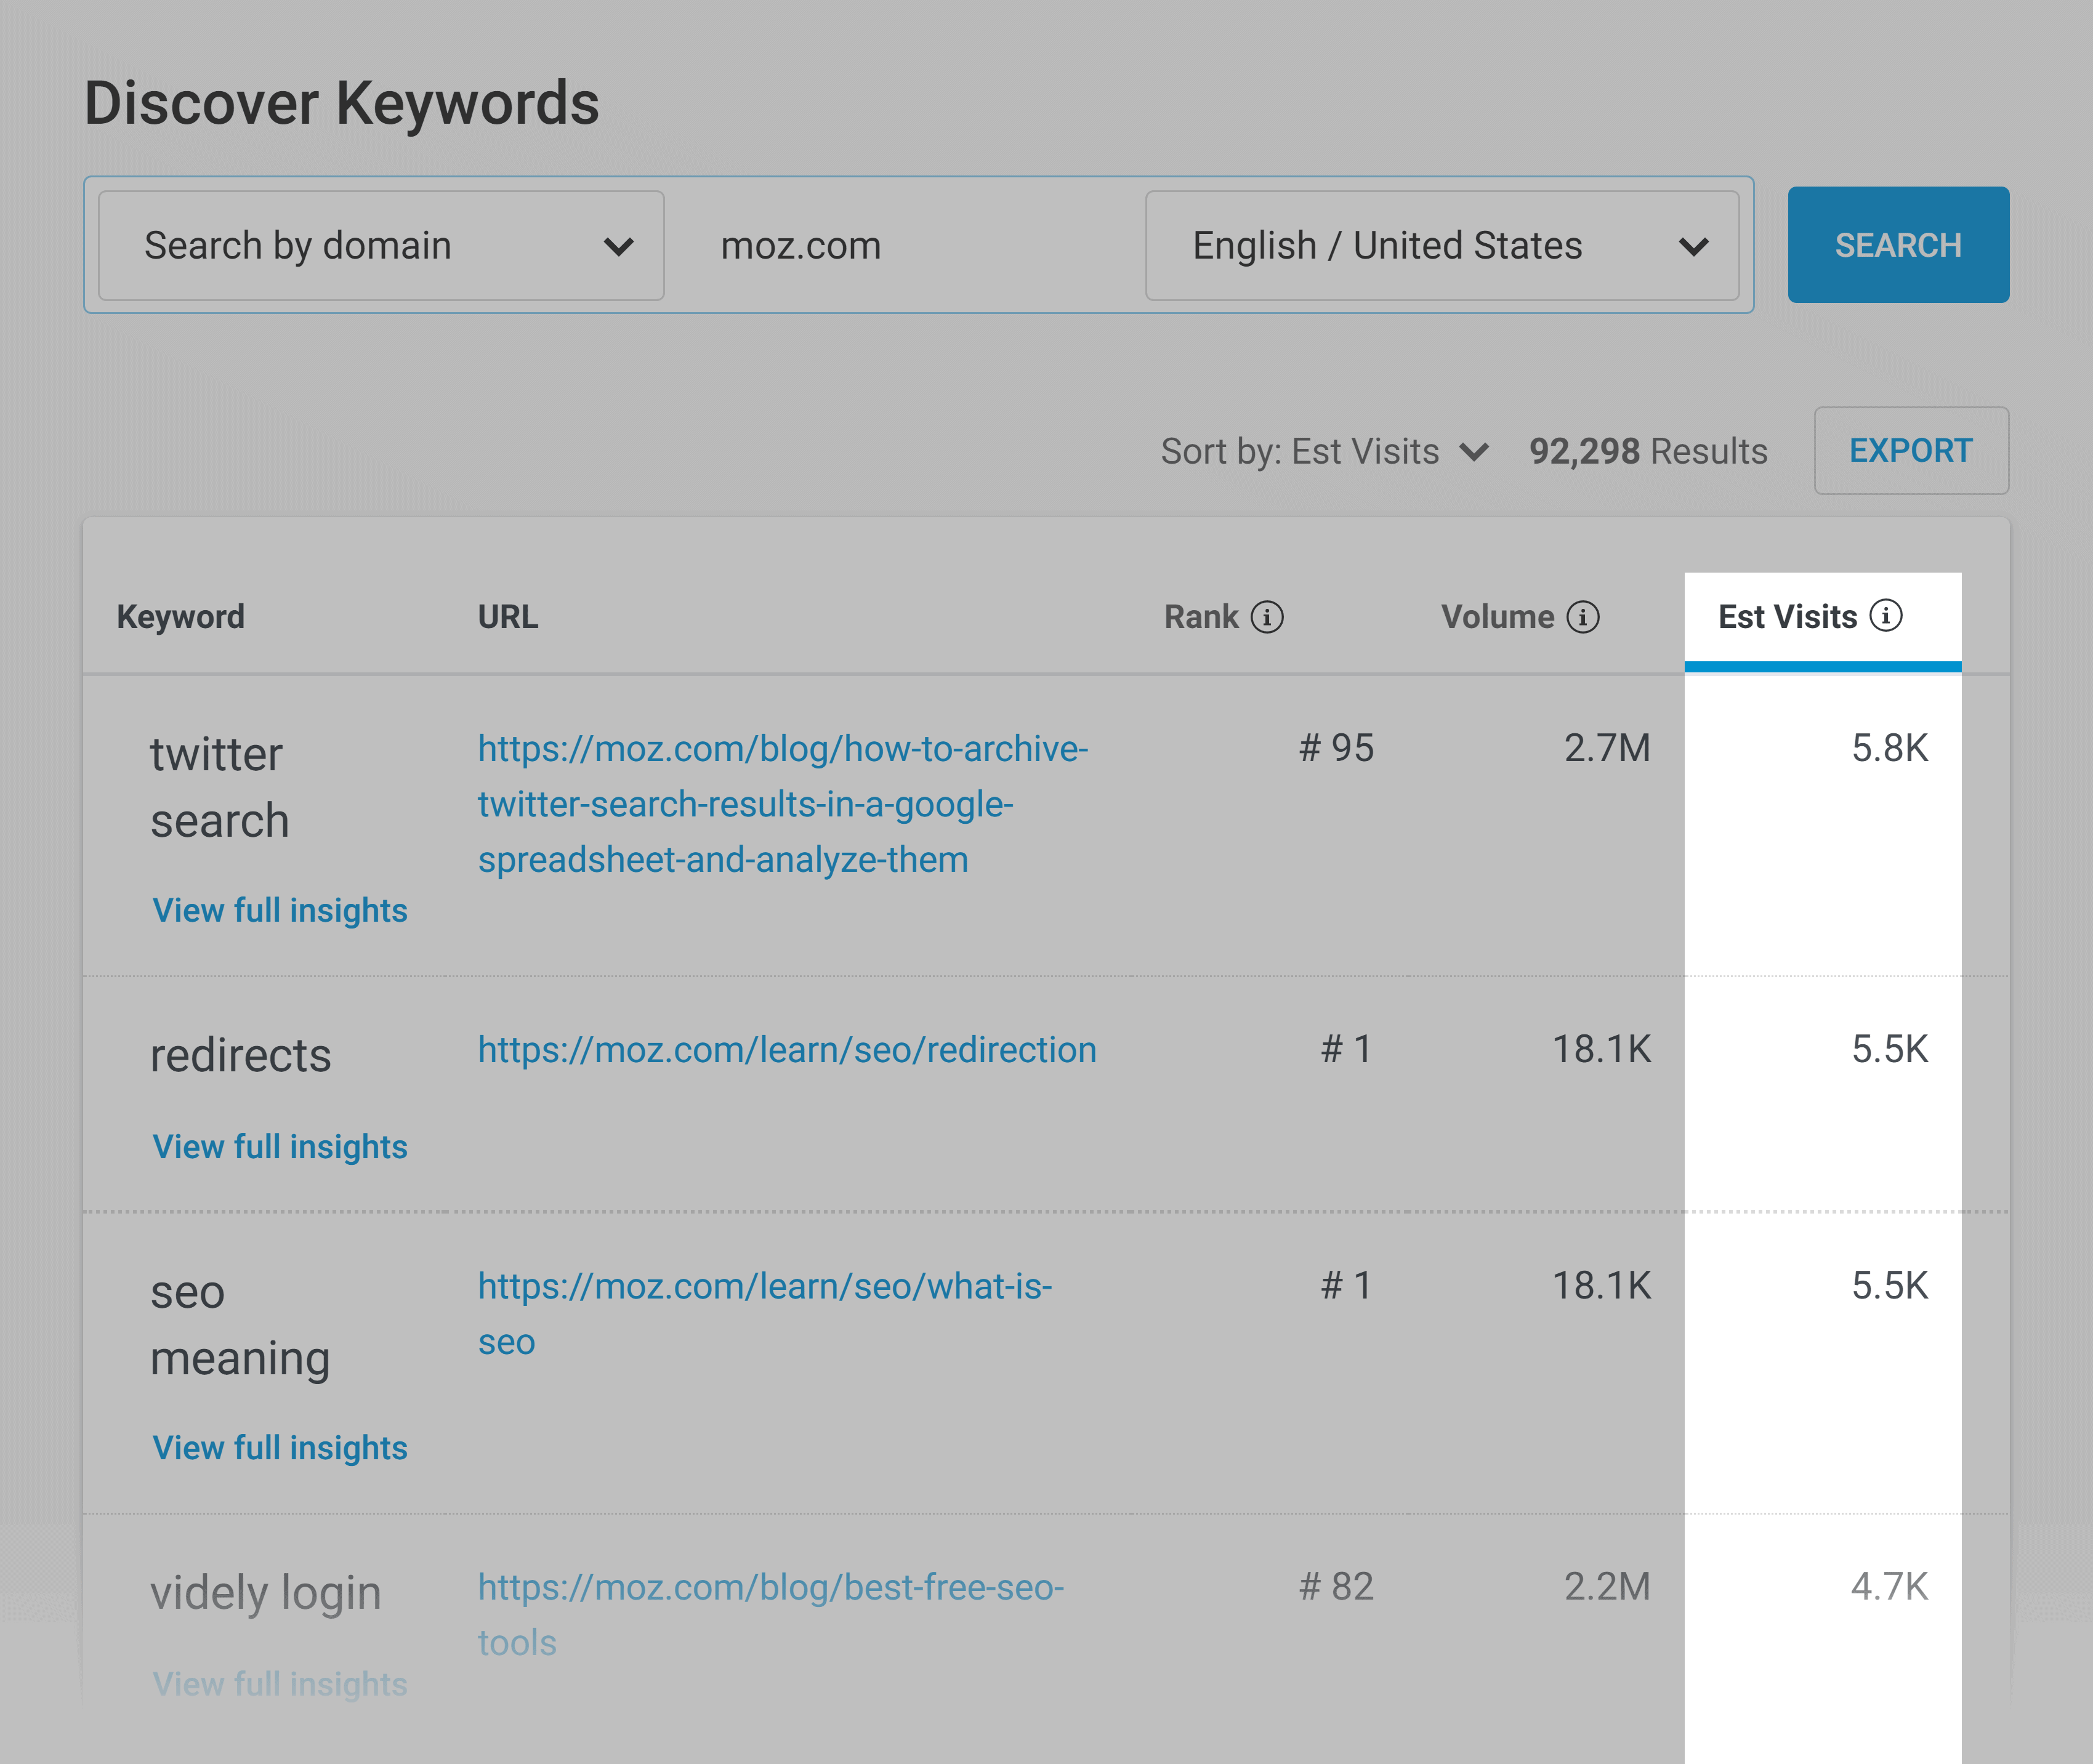The image size is (2093, 1764).
Task: Click the Rank column info icon
Action: (1267, 617)
